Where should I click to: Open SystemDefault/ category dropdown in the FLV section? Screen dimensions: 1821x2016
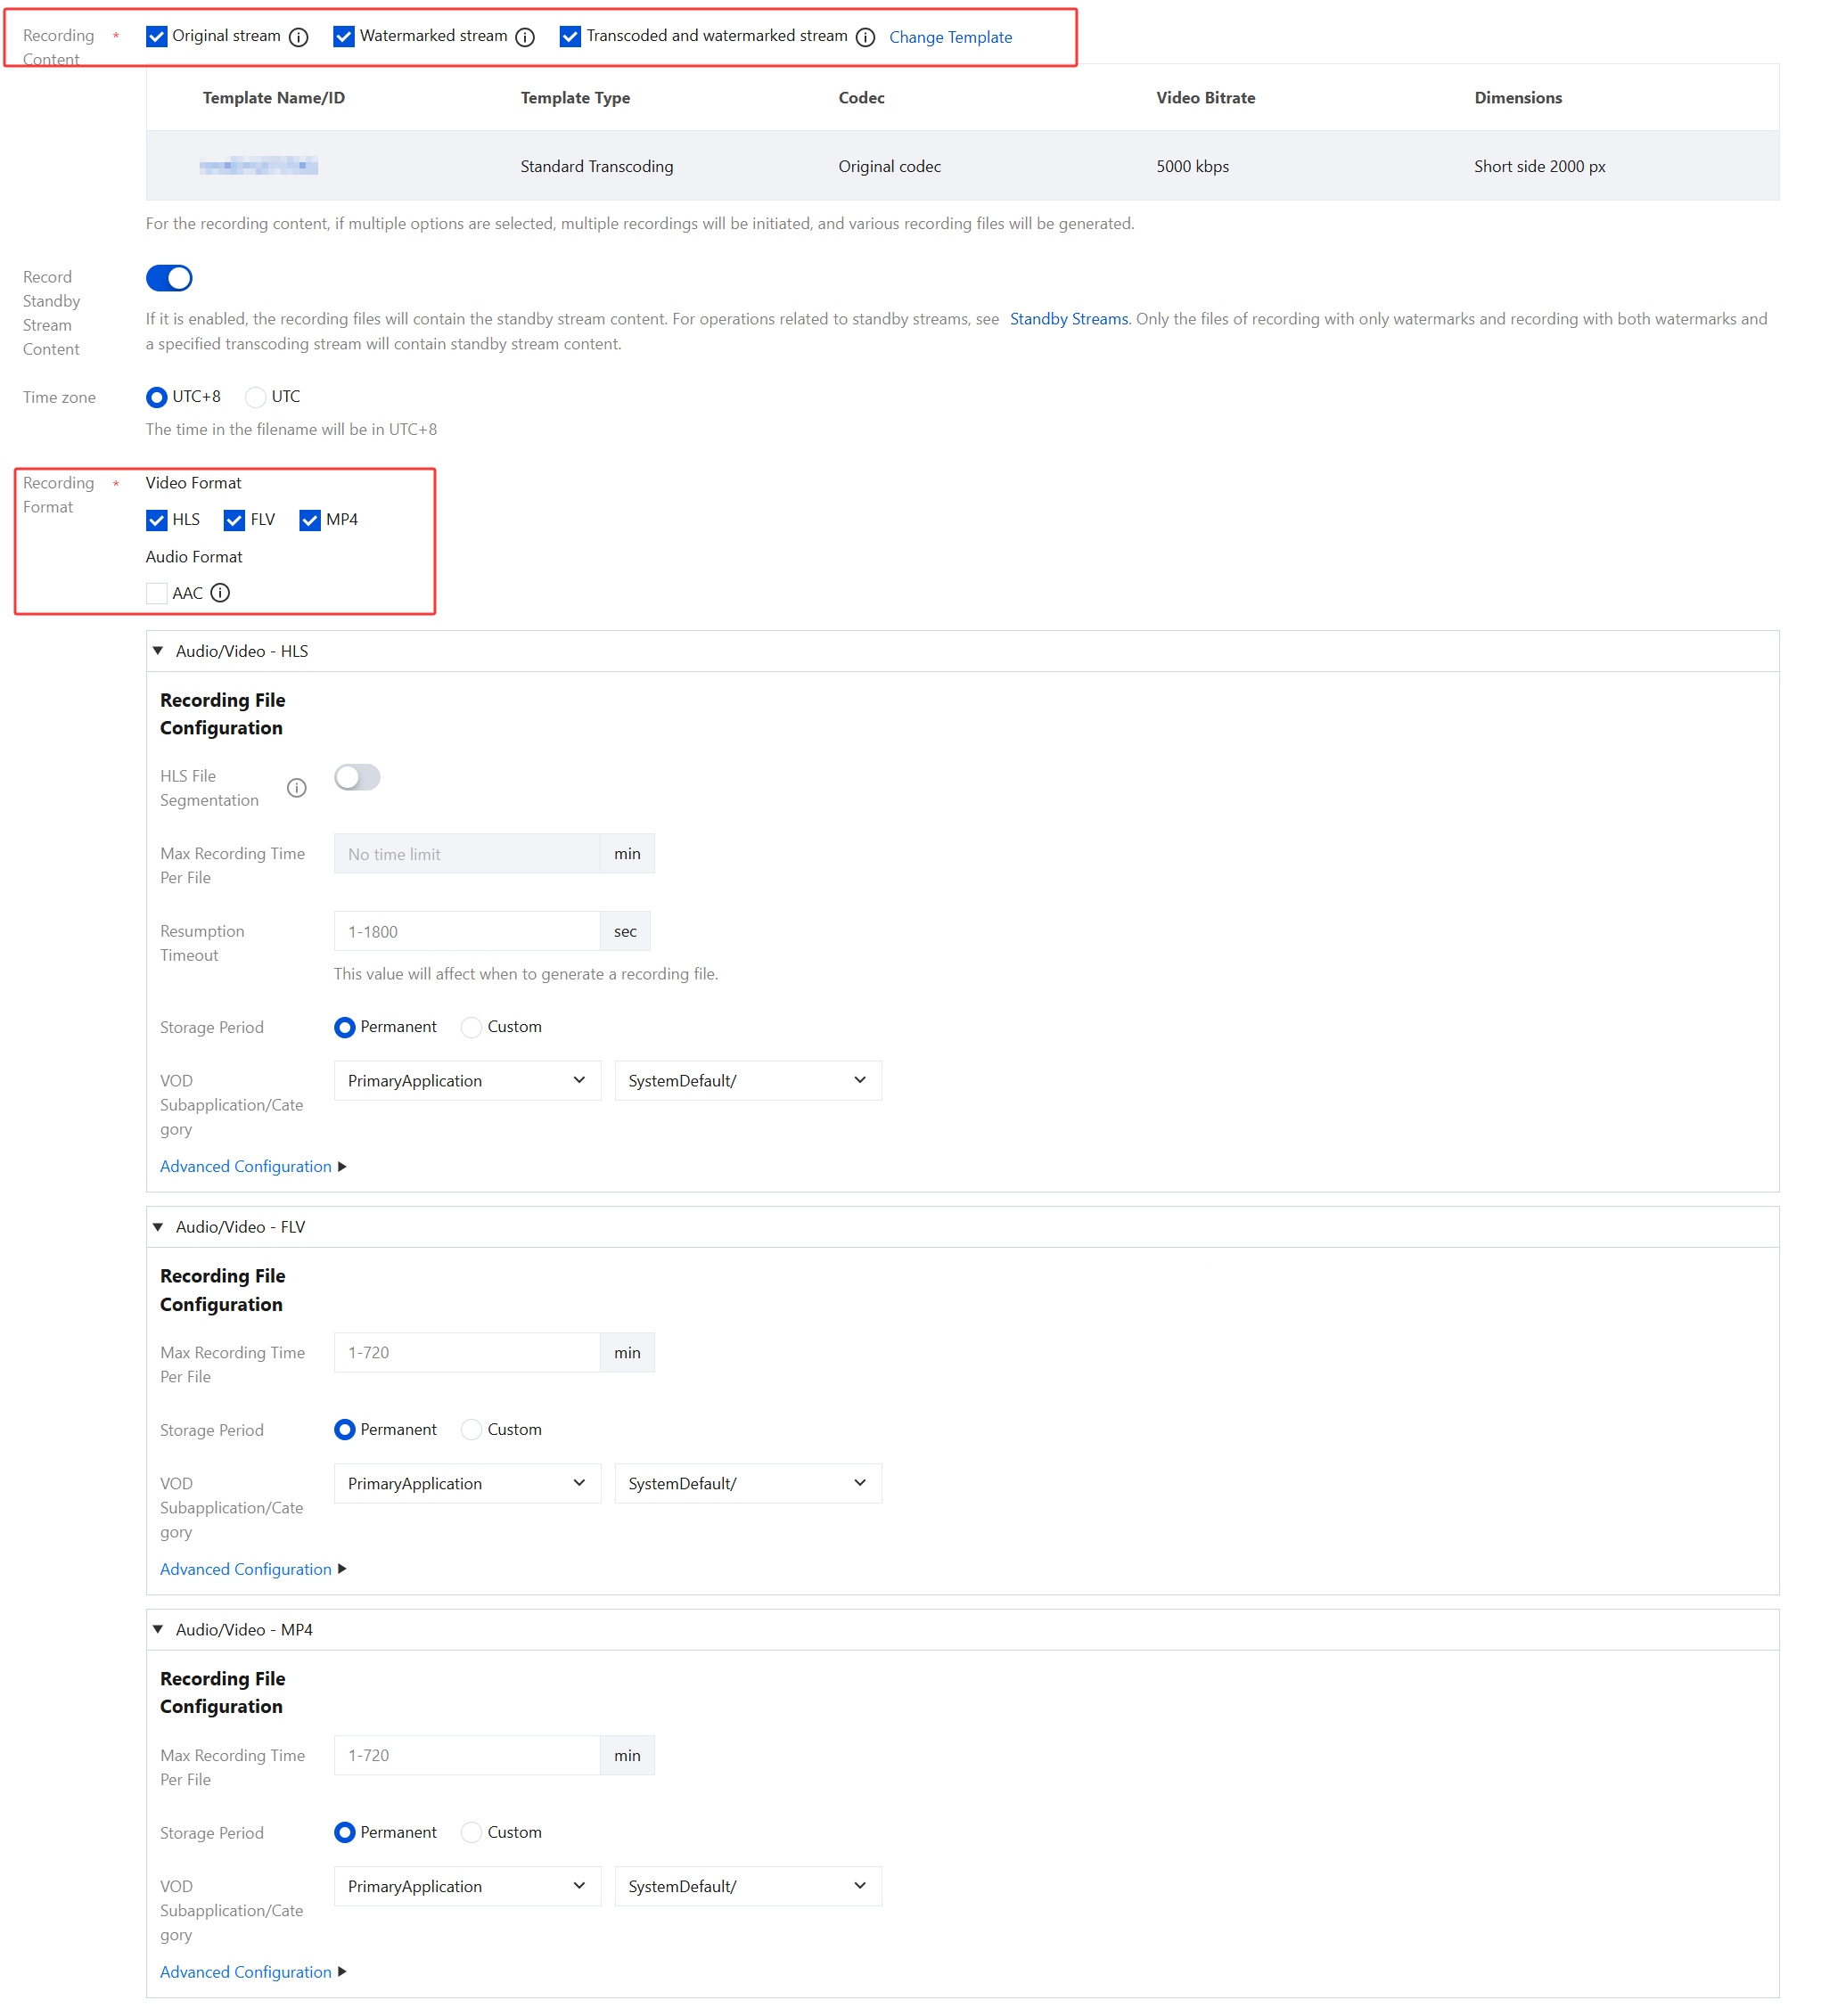pyautogui.click(x=747, y=1484)
